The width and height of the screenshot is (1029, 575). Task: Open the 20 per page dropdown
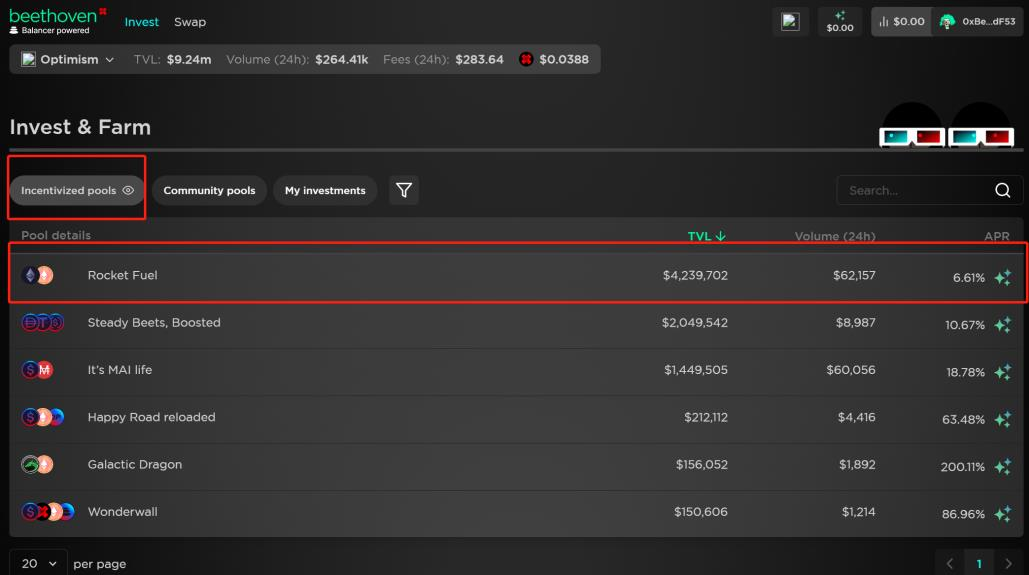(x=39, y=563)
